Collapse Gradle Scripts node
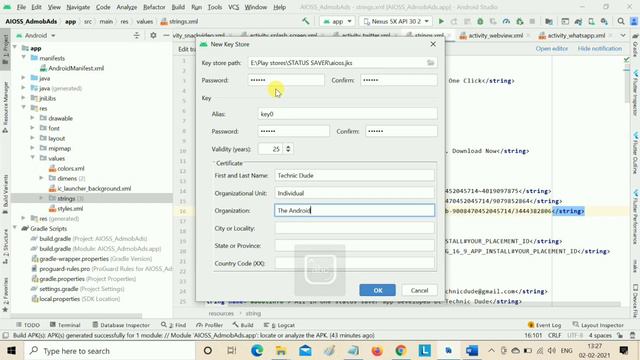The height and width of the screenshot is (360, 640). pos(15,228)
